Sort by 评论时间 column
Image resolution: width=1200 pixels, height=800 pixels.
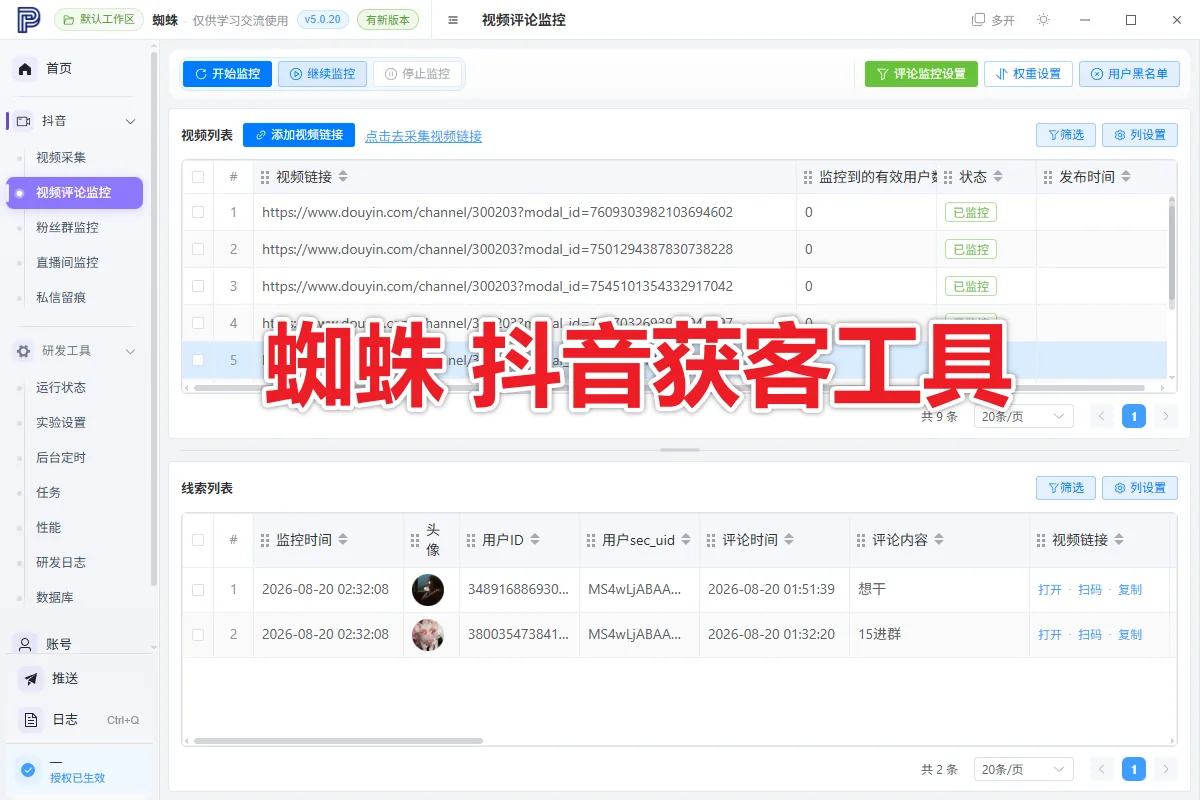(x=789, y=540)
